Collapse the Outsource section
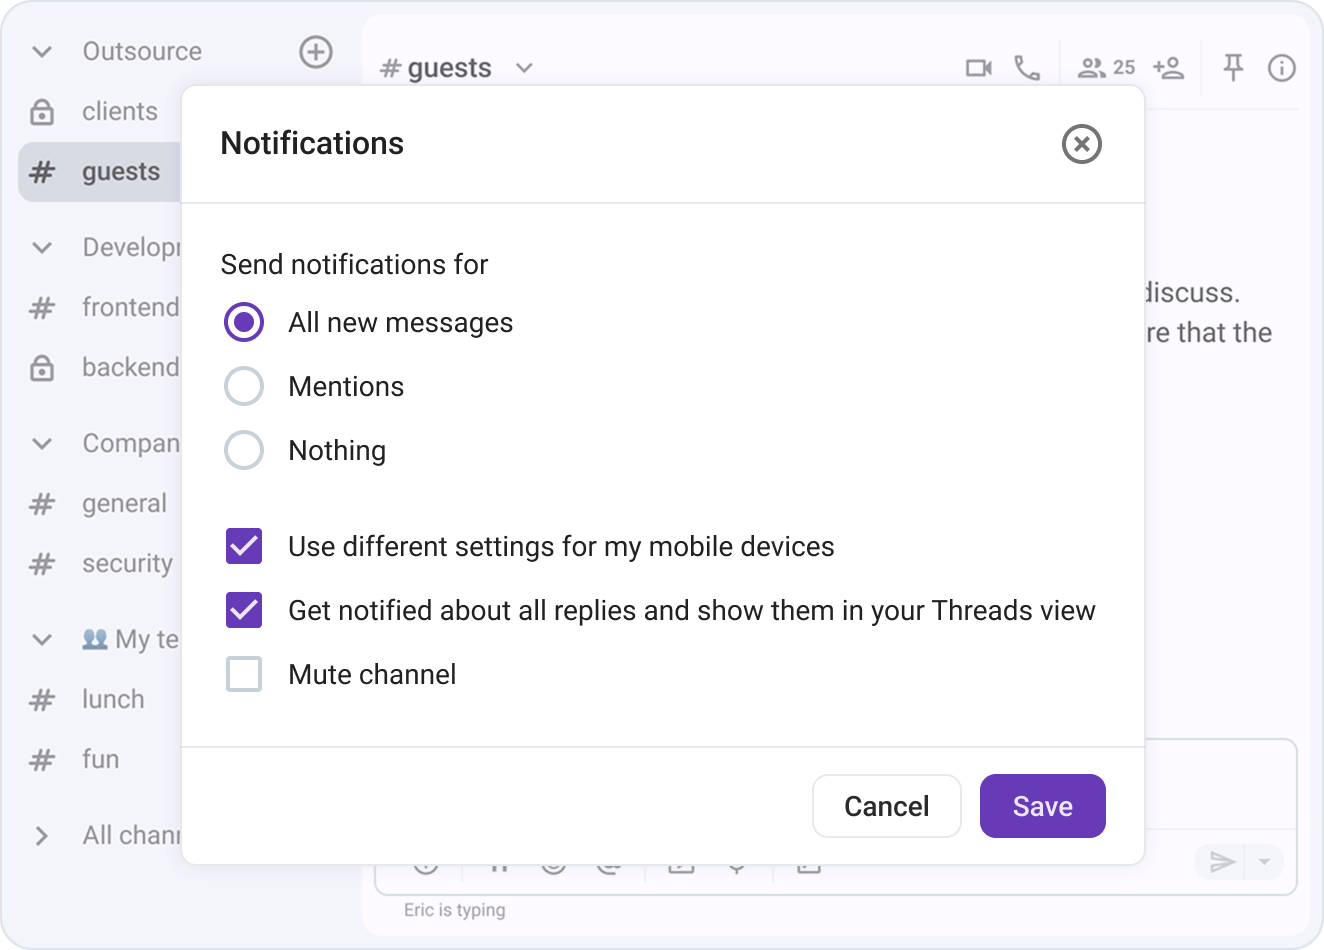 [40, 51]
